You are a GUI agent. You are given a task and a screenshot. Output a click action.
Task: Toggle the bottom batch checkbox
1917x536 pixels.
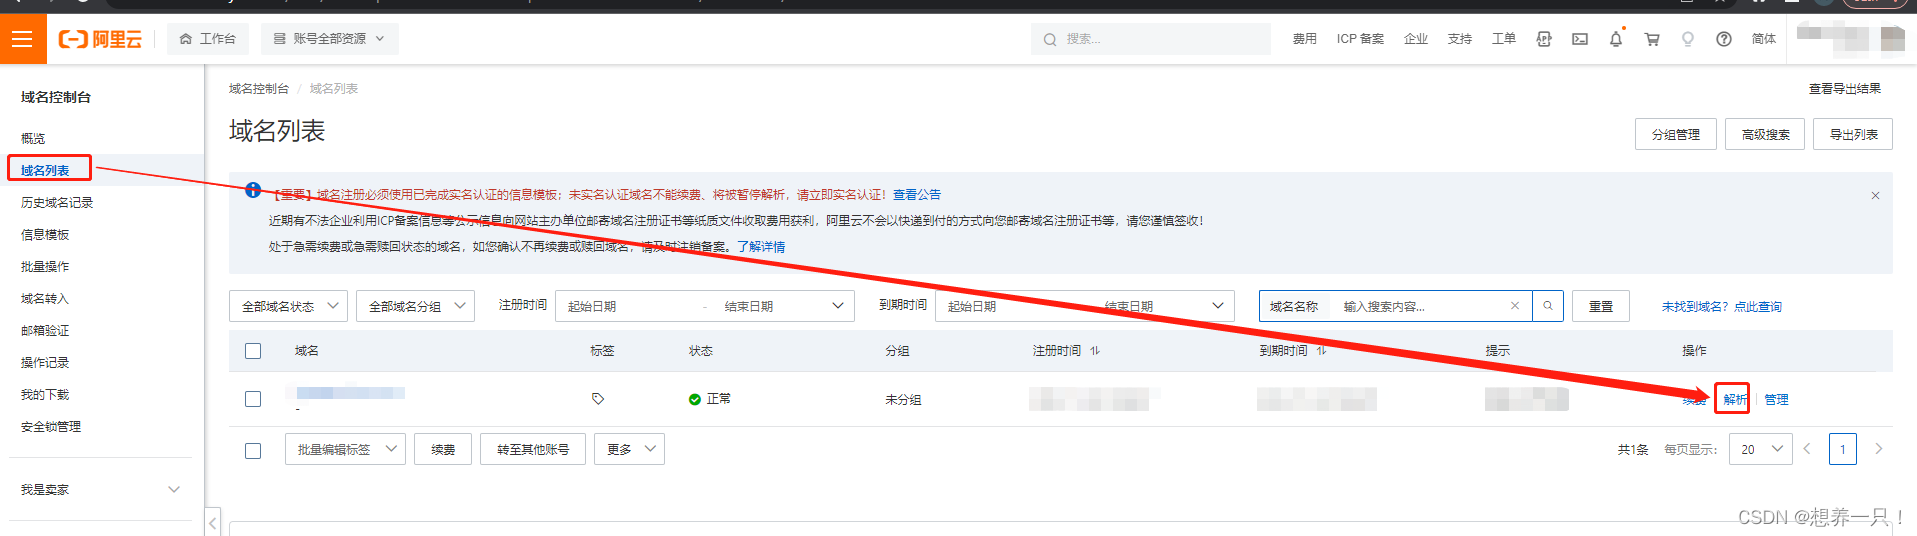(x=253, y=450)
